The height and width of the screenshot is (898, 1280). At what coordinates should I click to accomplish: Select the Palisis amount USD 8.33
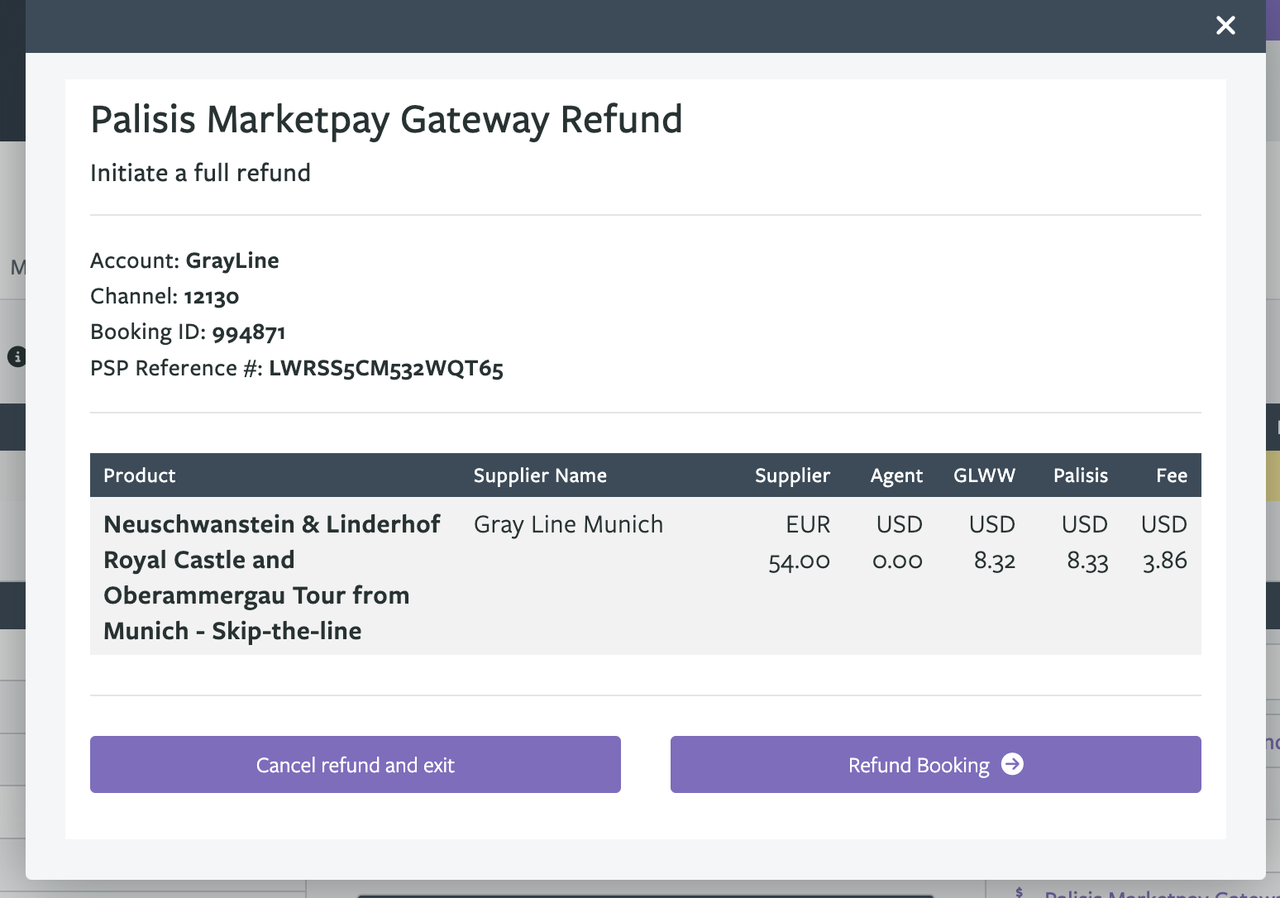1085,543
